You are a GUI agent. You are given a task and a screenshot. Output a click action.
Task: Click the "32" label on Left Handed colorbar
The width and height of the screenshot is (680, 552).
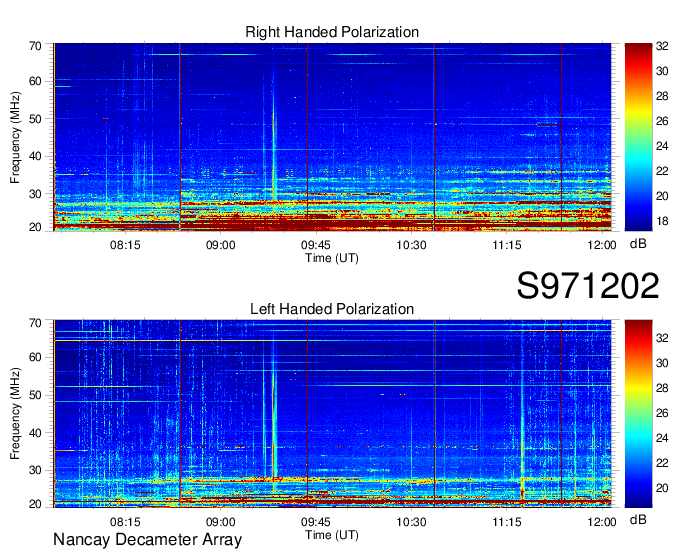[662, 338]
